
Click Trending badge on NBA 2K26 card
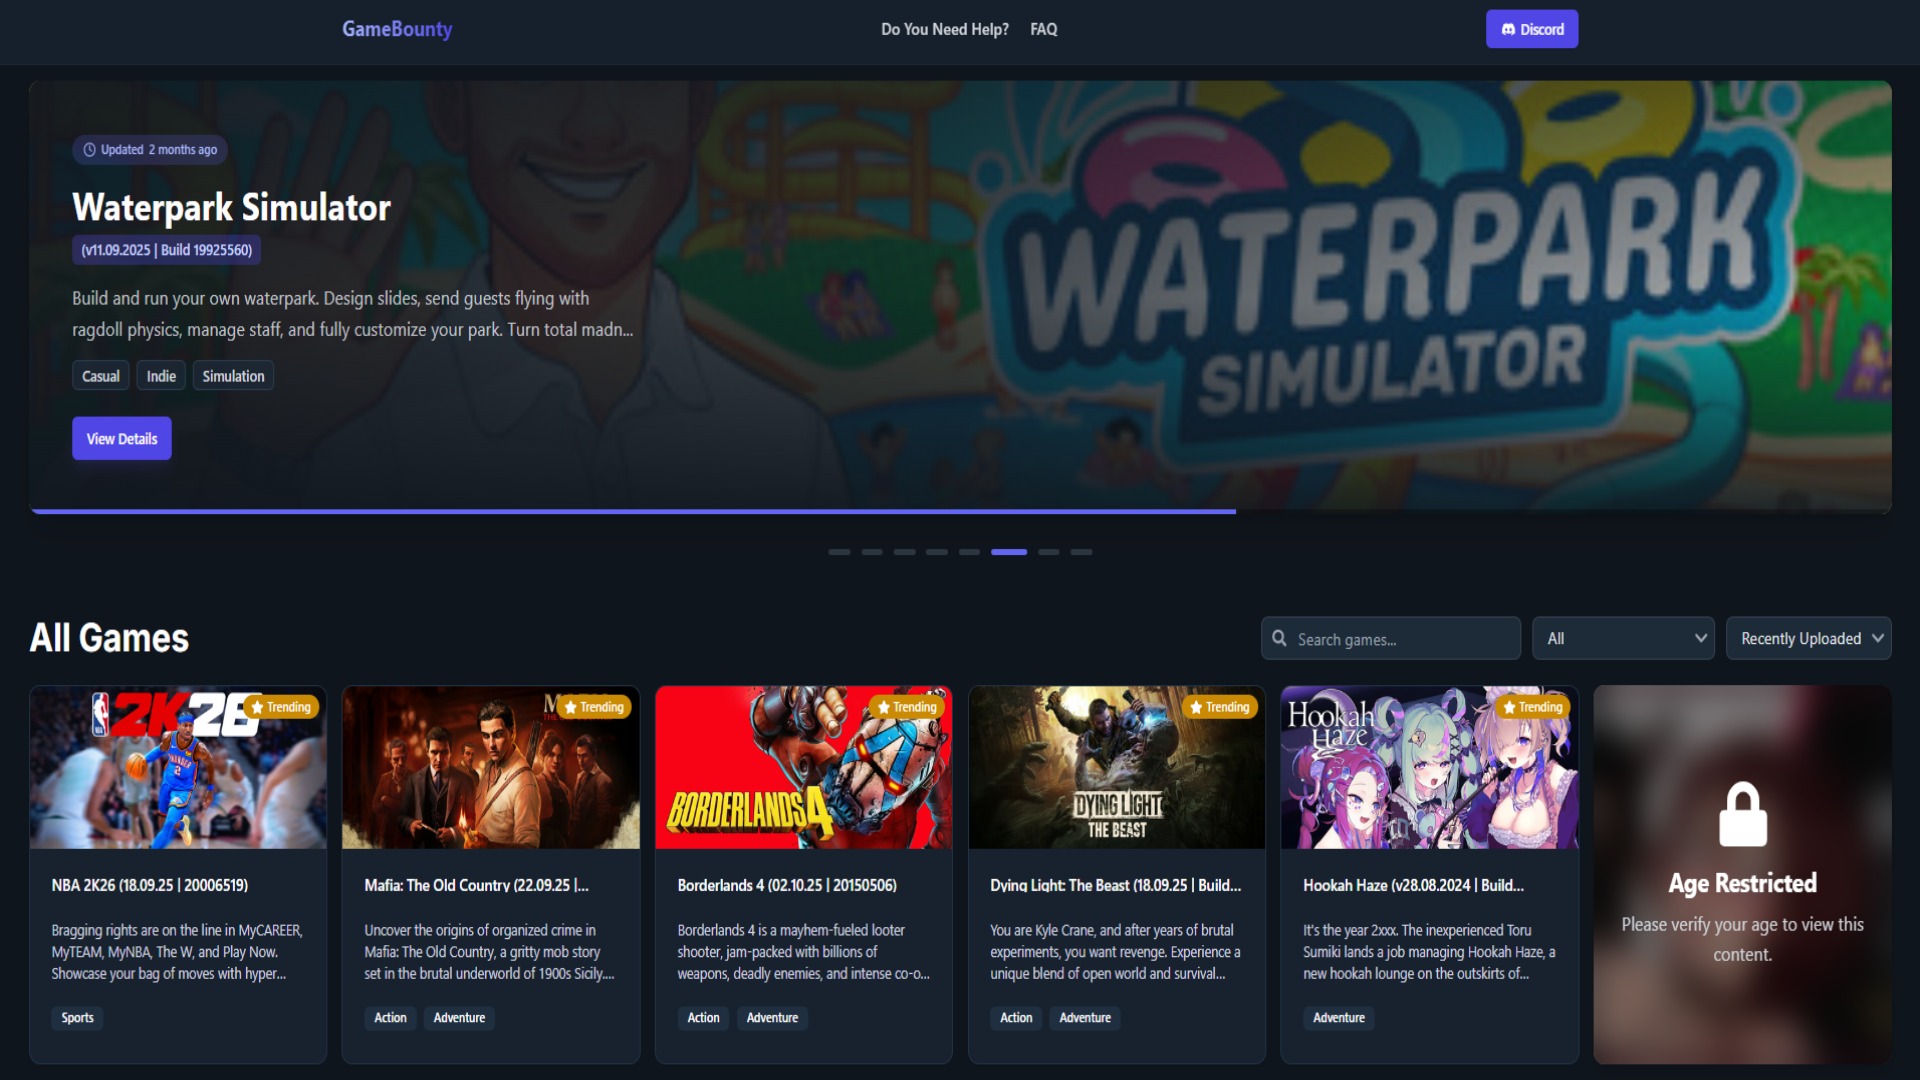click(281, 707)
